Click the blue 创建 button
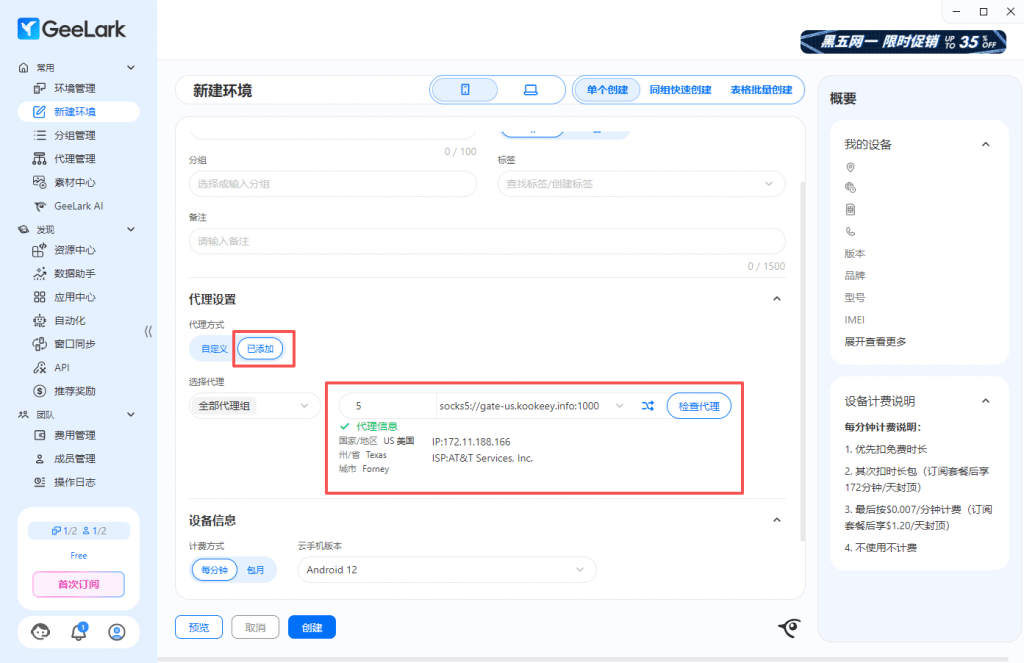 (x=312, y=627)
